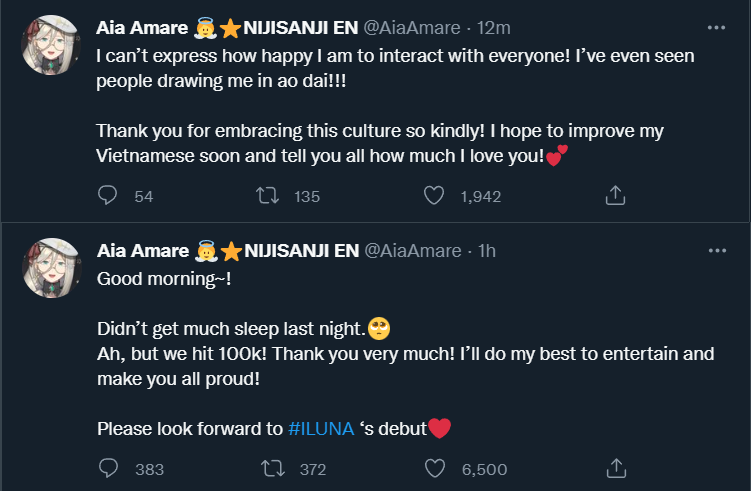Viewport: 751px width, 491px height.
Task: Open more options on the 12m tweet
Action: point(716,28)
